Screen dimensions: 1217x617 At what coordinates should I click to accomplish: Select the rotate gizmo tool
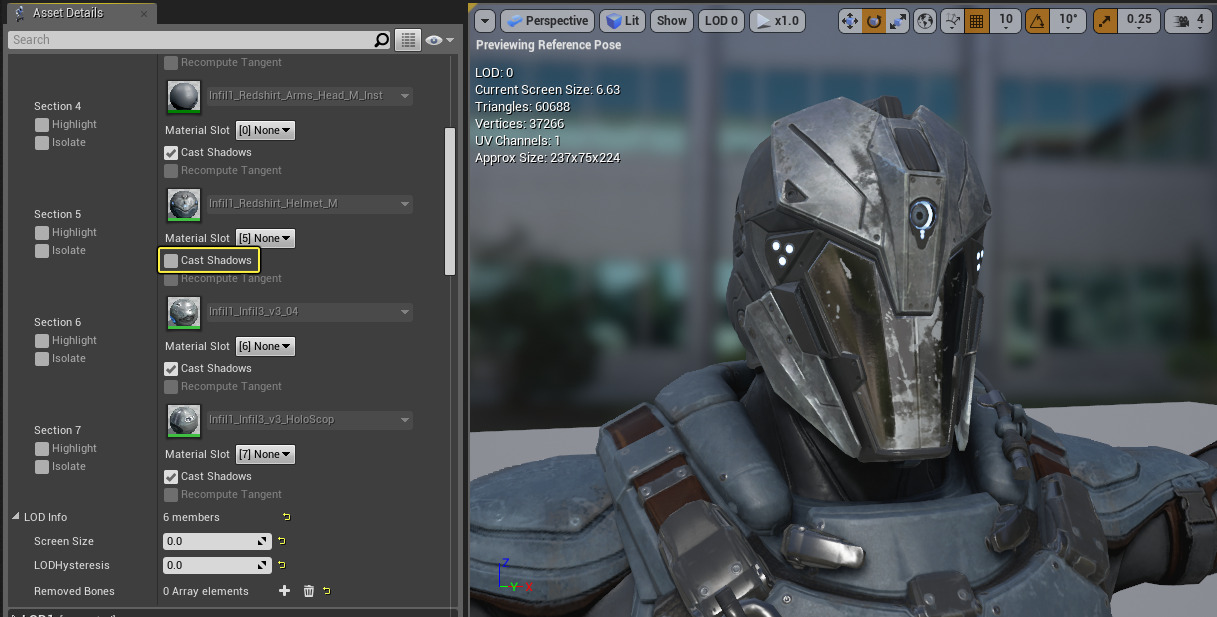pyautogui.click(x=874, y=20)
